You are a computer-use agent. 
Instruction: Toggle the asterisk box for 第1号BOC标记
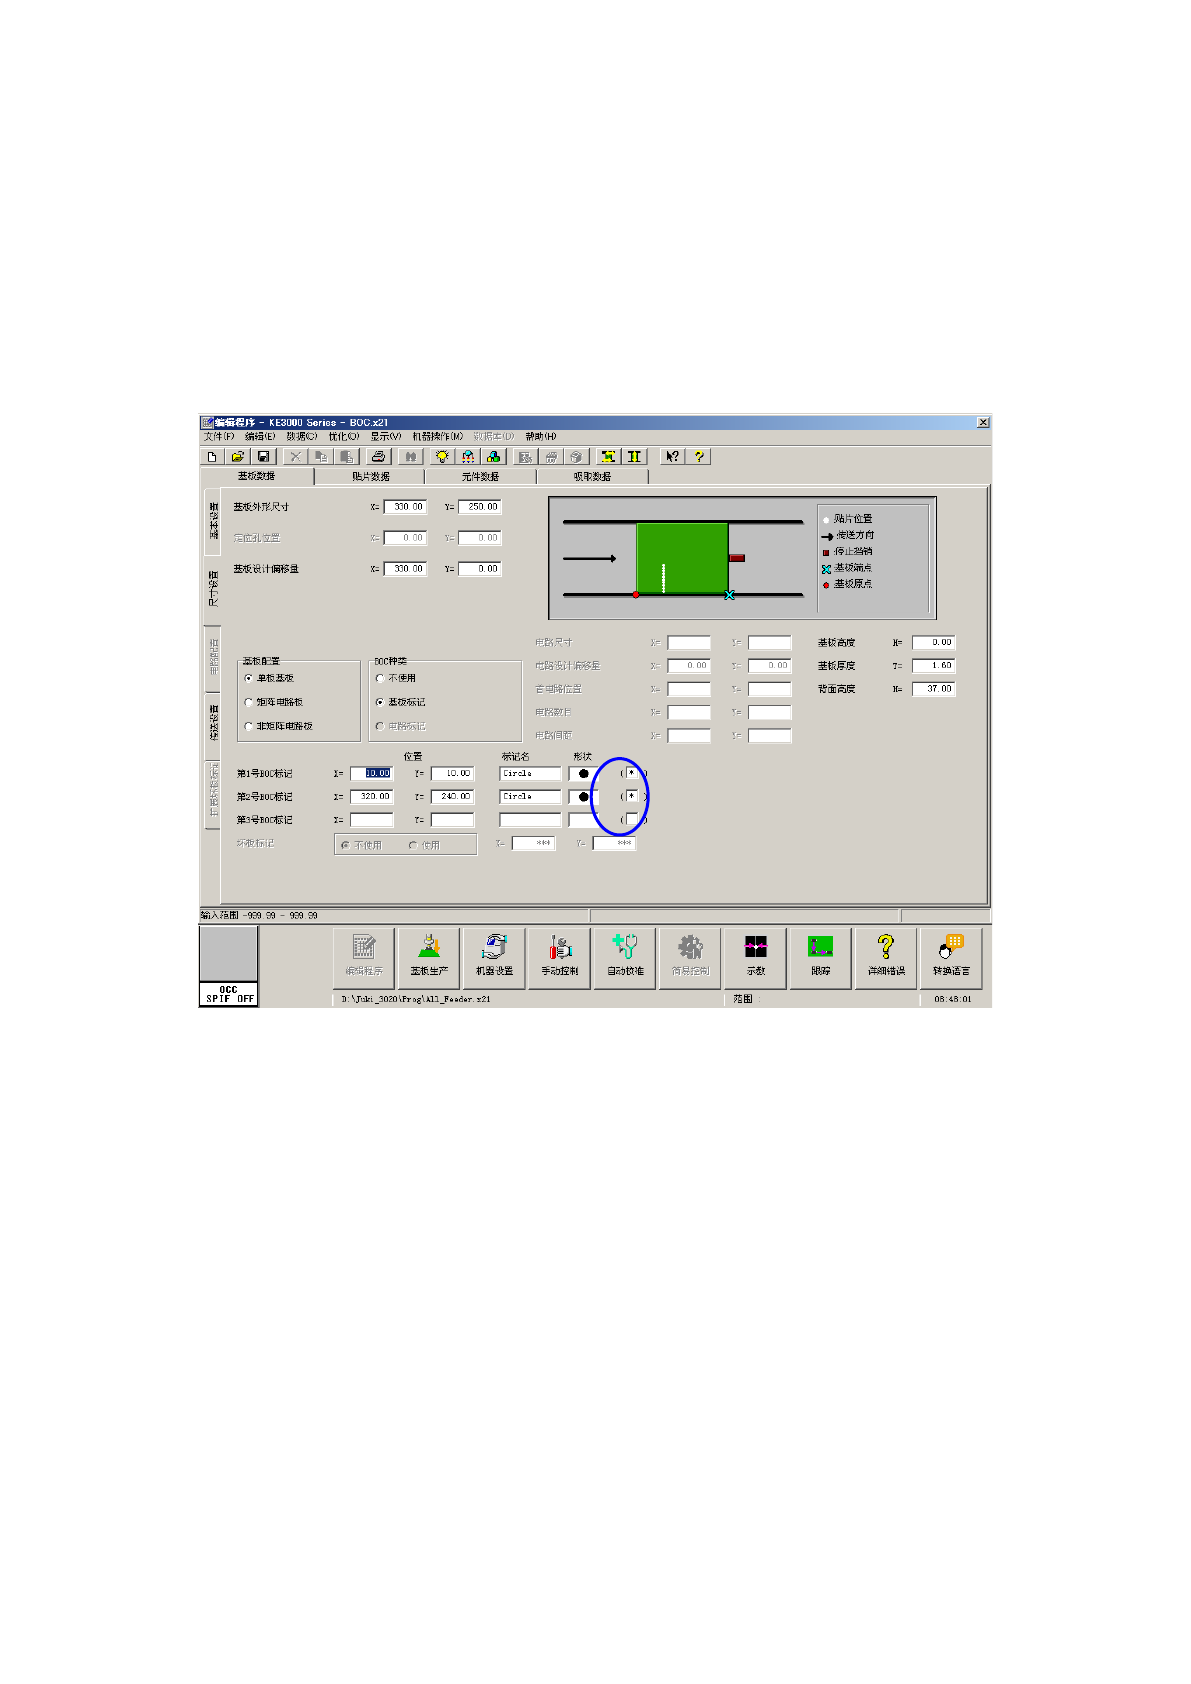tap(631, 773)
